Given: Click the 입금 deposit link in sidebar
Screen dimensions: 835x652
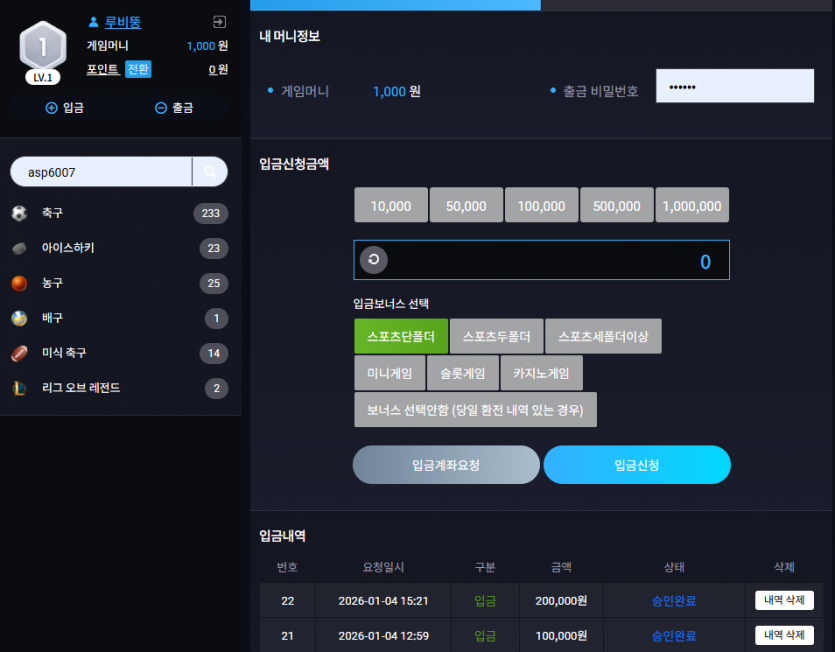Looking at the screenshot, I should point(65,108).
